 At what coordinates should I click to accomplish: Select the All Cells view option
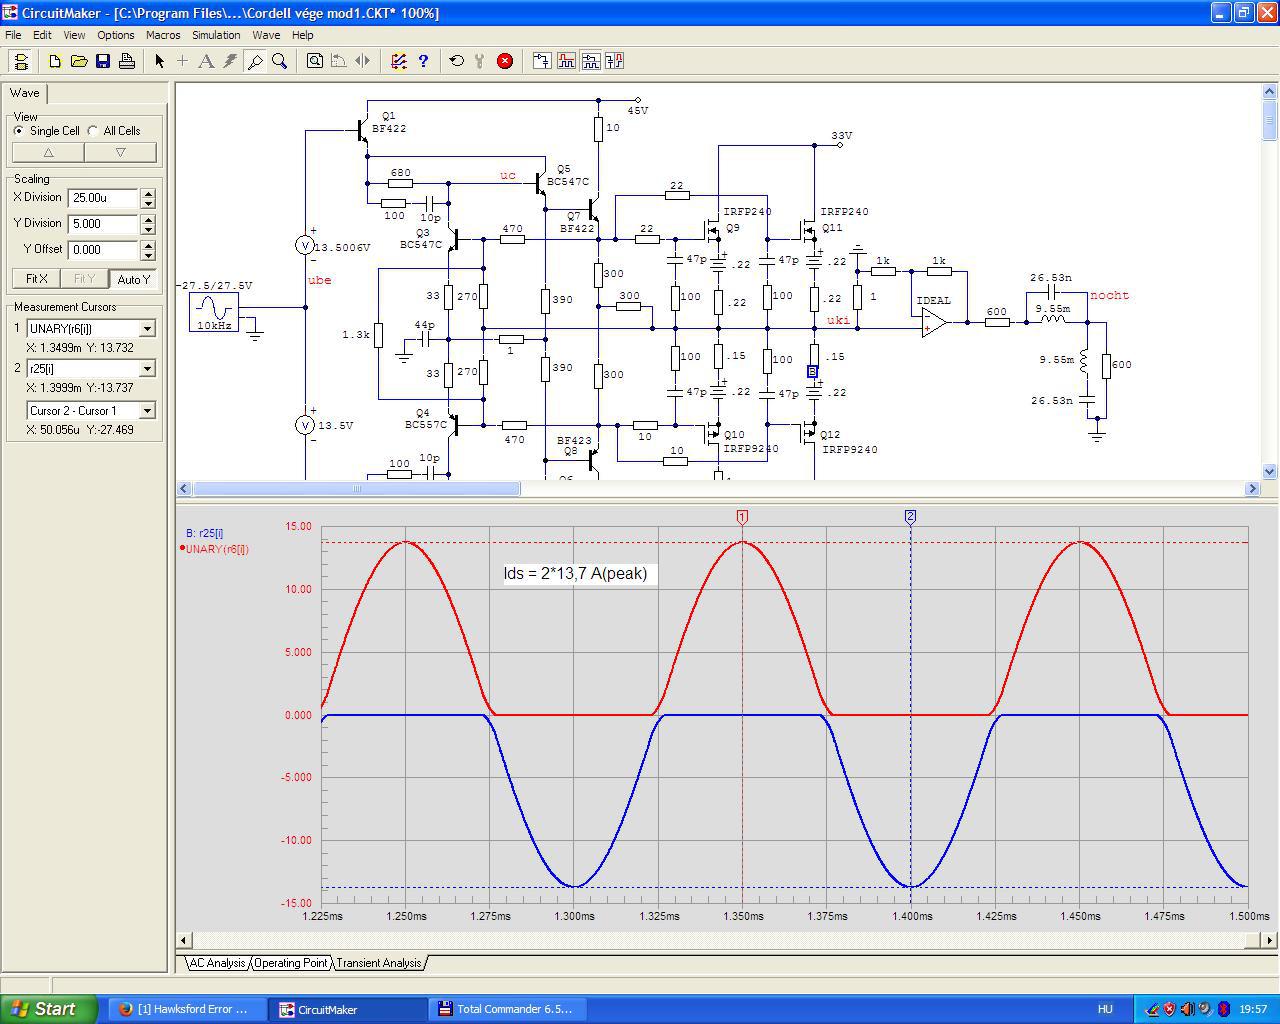(93, 131)
